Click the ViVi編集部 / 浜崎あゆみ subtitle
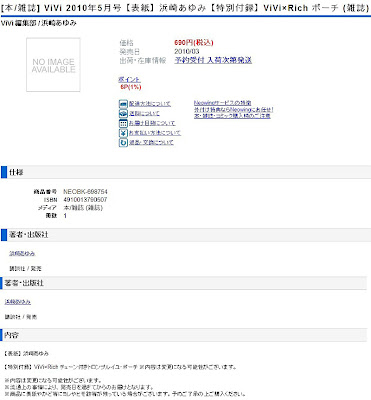371x400 pixels. pos(38,23)
